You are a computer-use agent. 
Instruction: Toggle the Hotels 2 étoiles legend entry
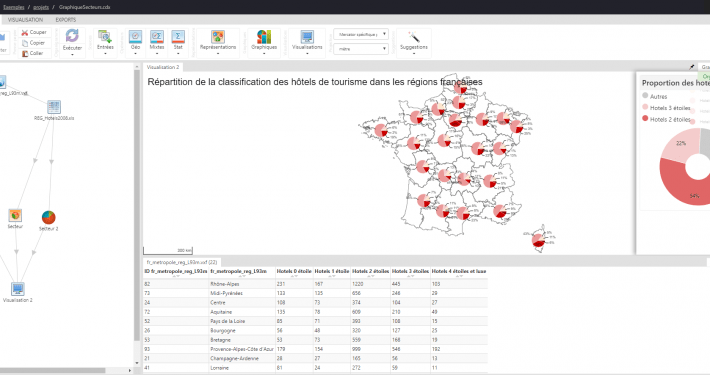tap(666, 119)
